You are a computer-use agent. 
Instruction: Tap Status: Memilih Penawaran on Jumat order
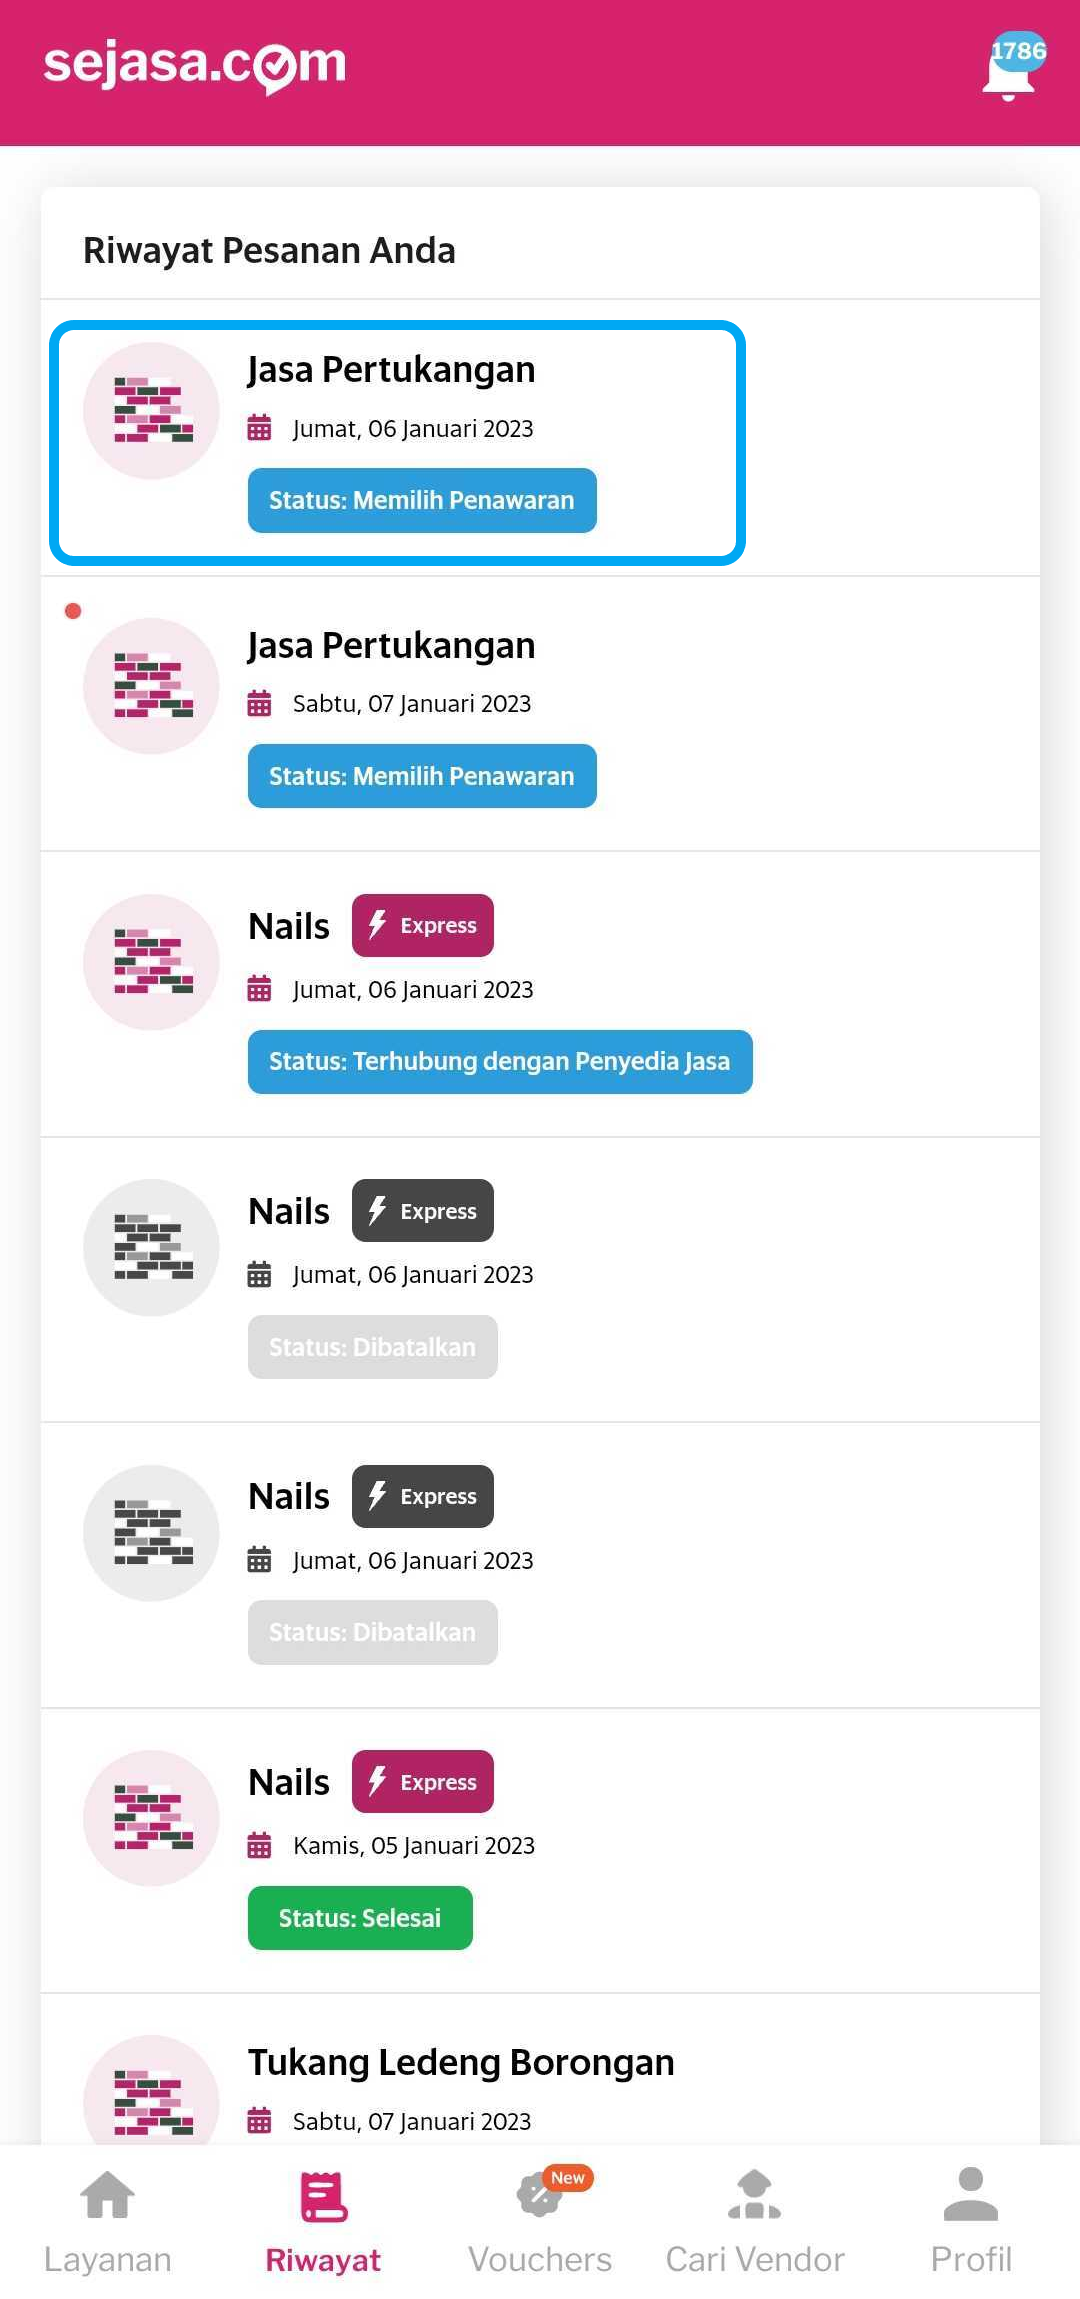pos(422,501)
